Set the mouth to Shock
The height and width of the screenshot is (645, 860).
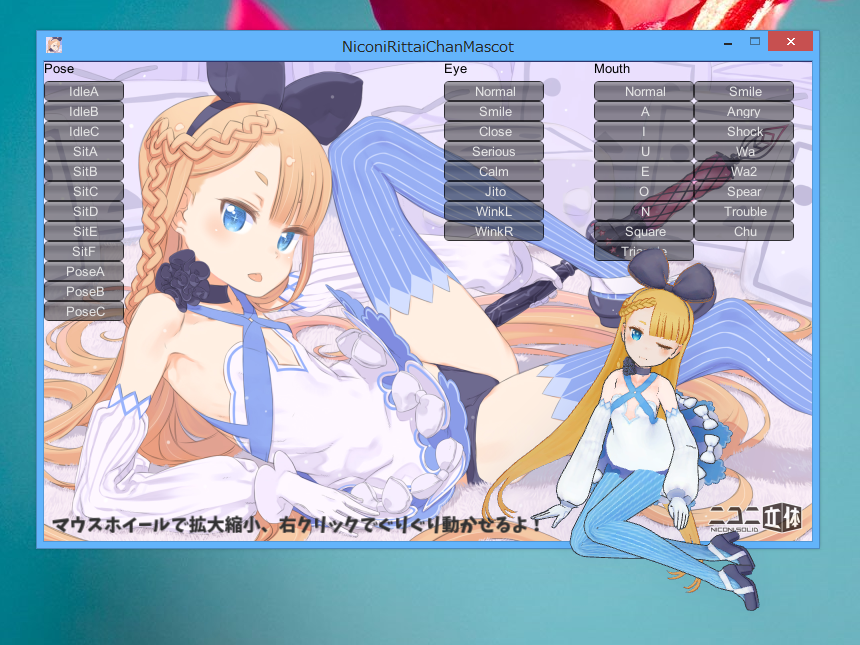(x=743, y=131)
